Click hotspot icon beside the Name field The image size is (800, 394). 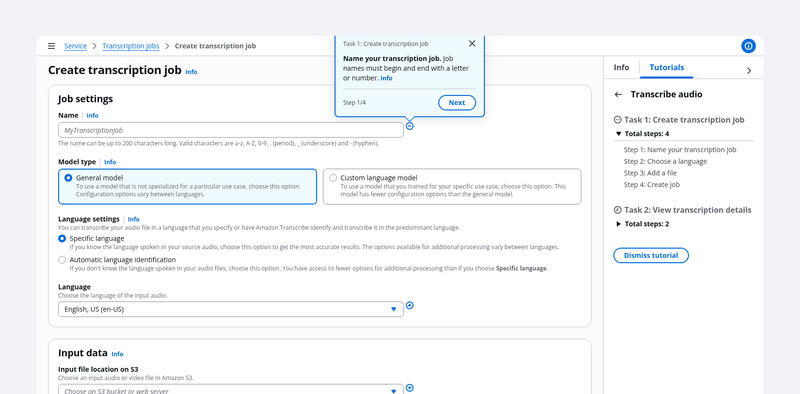click(x=410, y=126)
